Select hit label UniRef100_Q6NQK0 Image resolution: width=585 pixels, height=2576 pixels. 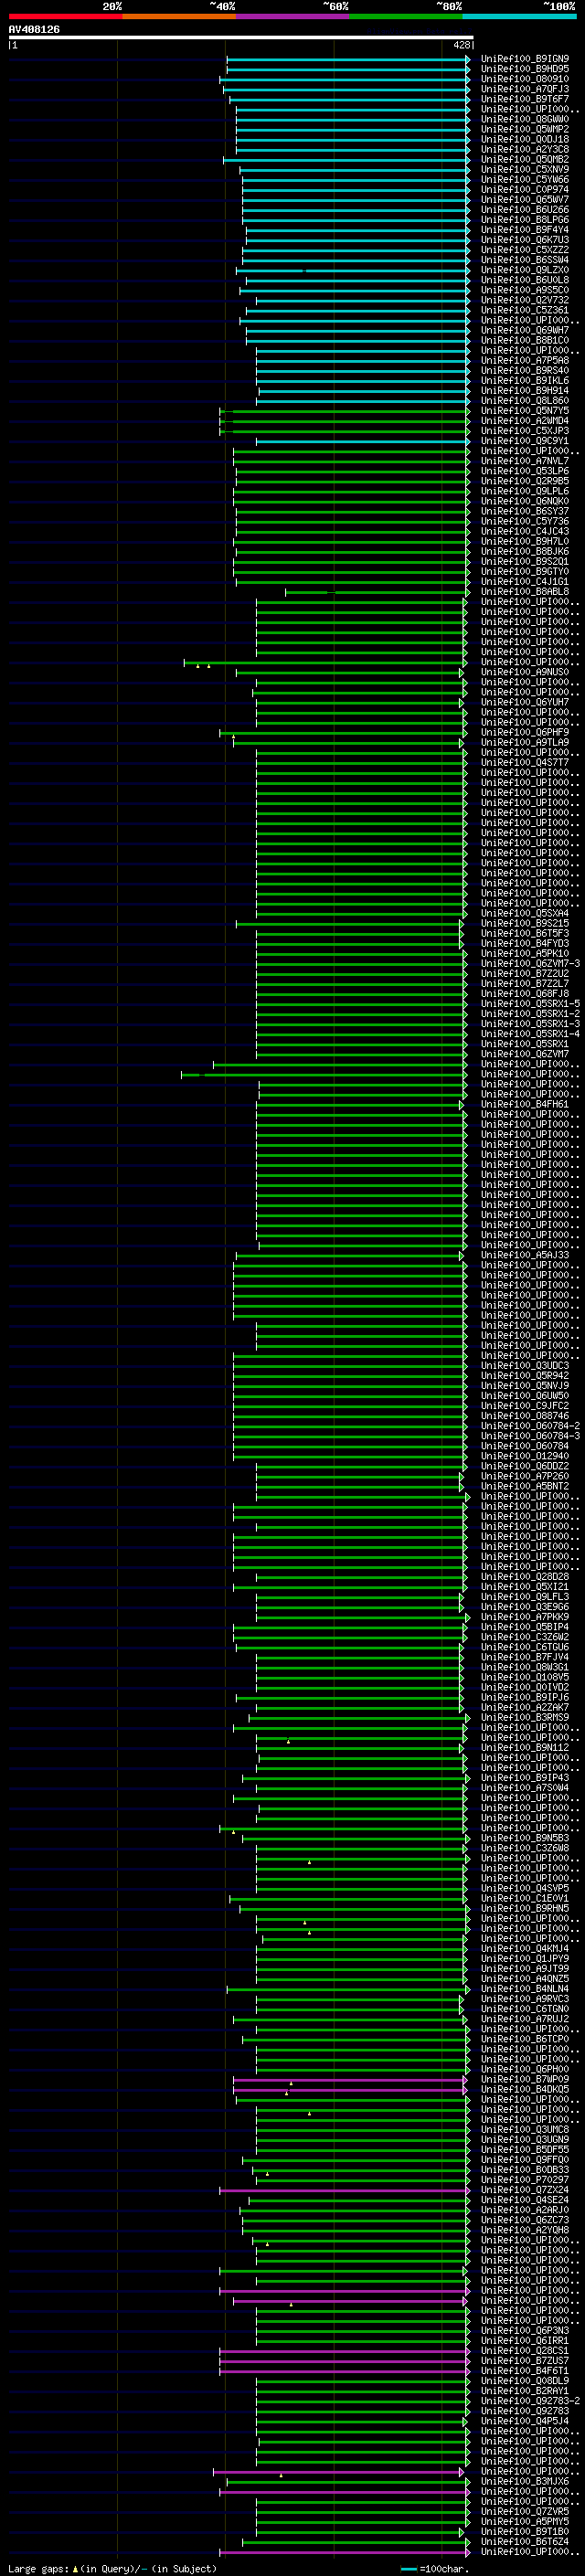point(525,501)
